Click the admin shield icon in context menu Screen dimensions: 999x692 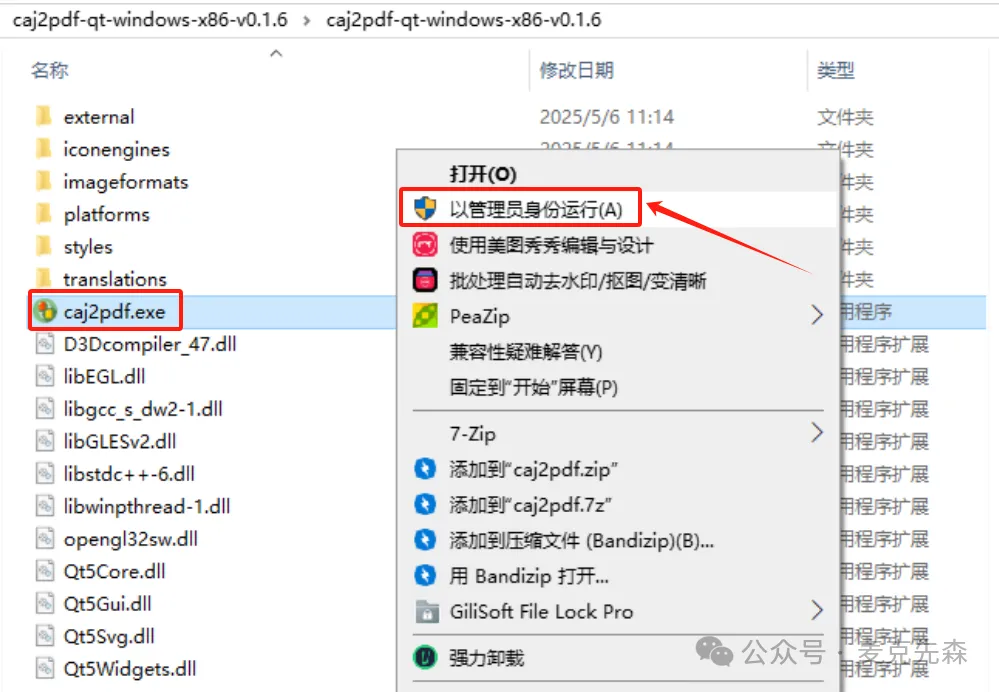tap(424, 208)
